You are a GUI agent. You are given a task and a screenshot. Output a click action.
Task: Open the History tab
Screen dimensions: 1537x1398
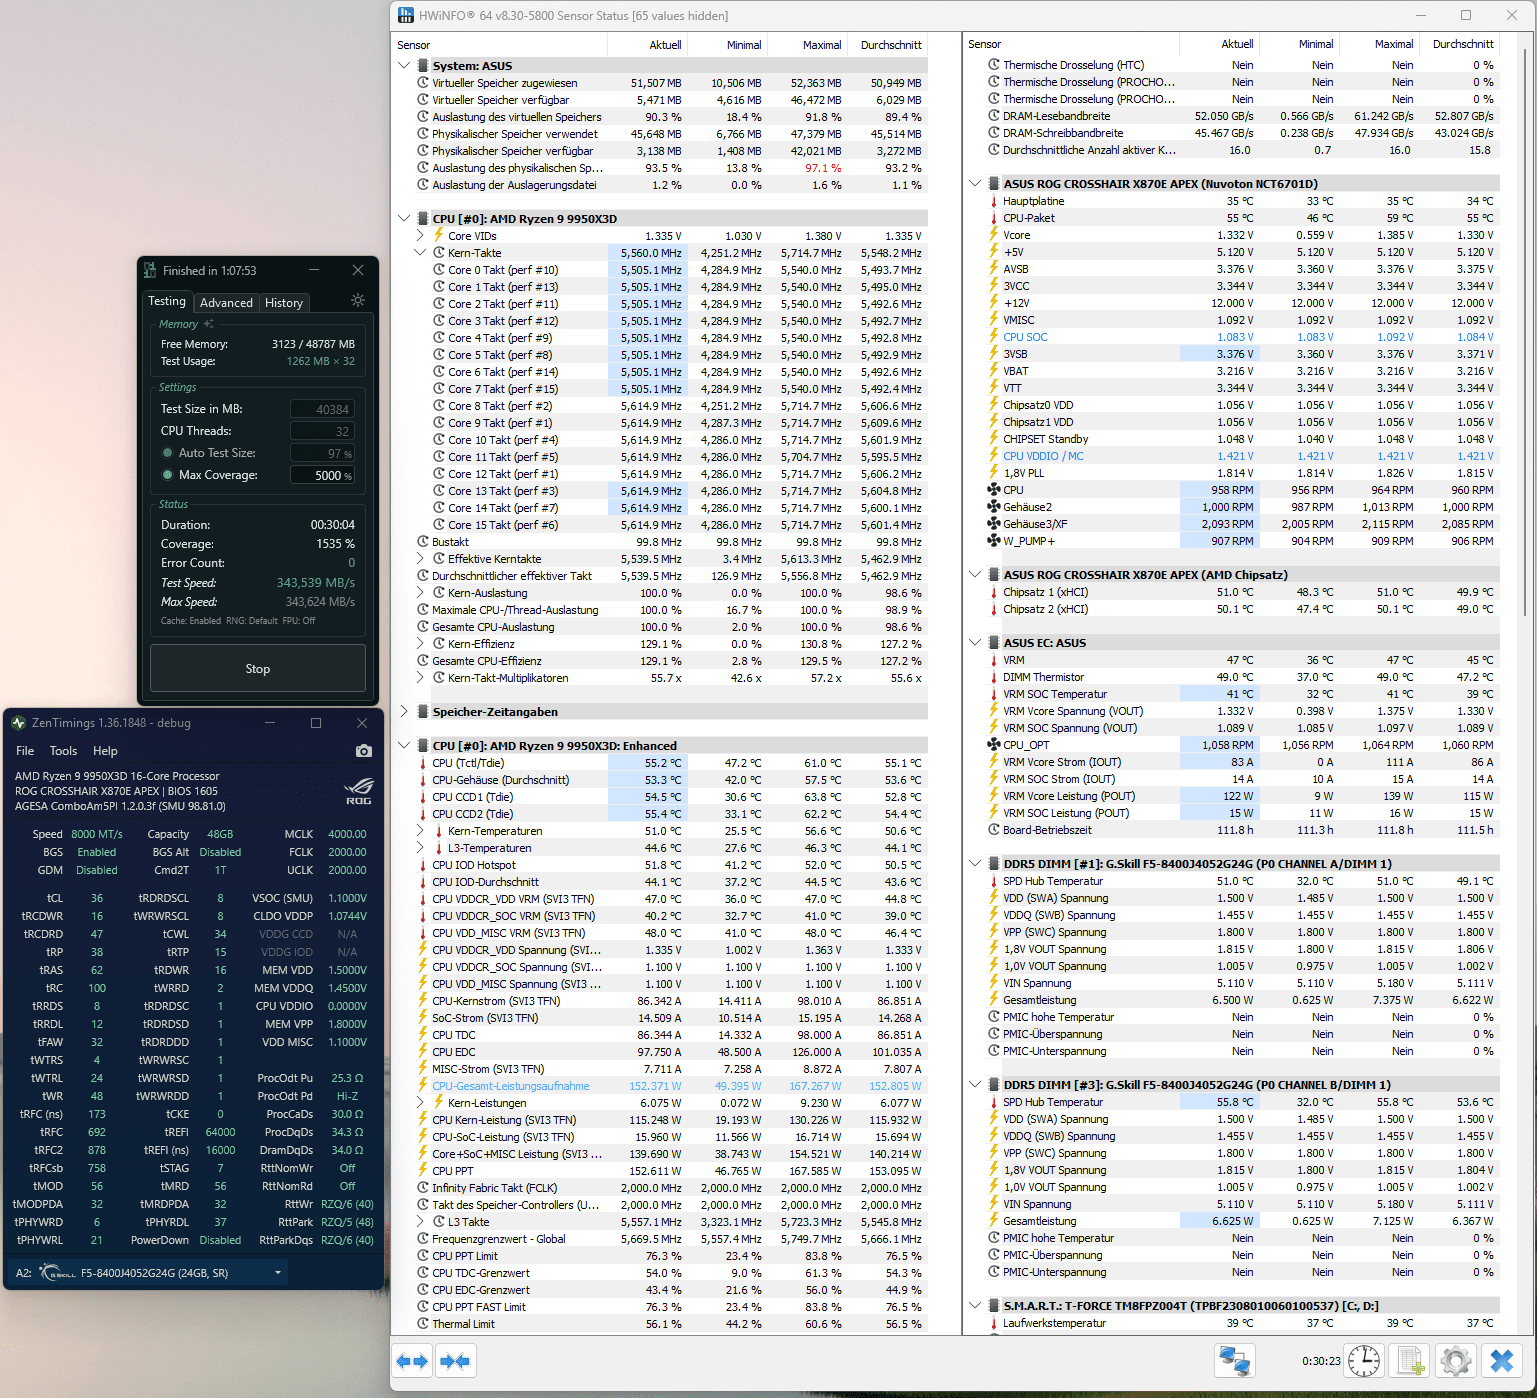[284, 303]
